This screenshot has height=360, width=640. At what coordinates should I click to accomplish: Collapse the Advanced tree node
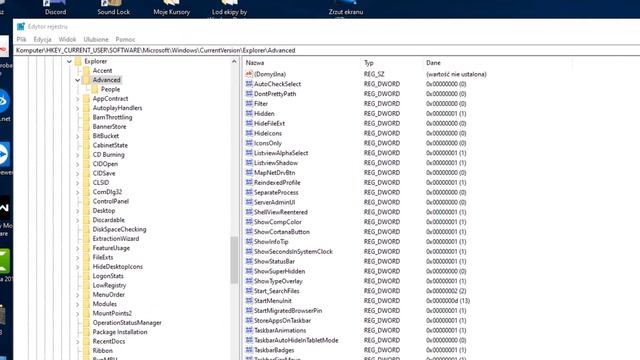[78, 80]
